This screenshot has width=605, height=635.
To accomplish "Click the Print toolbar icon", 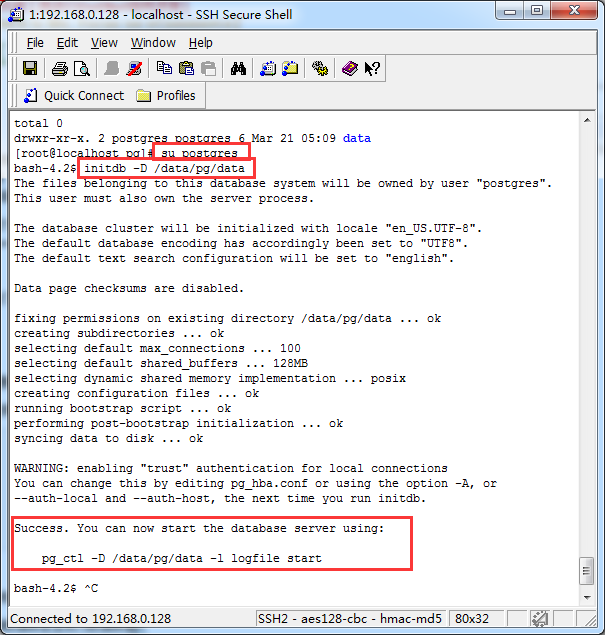I will [x=60, y=68].
